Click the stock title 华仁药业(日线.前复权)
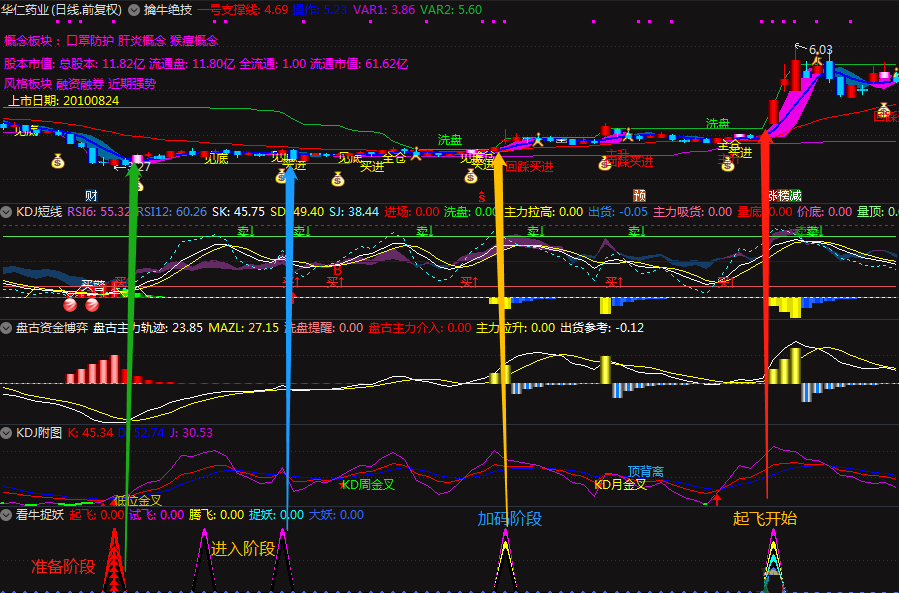 pos(62,10)
